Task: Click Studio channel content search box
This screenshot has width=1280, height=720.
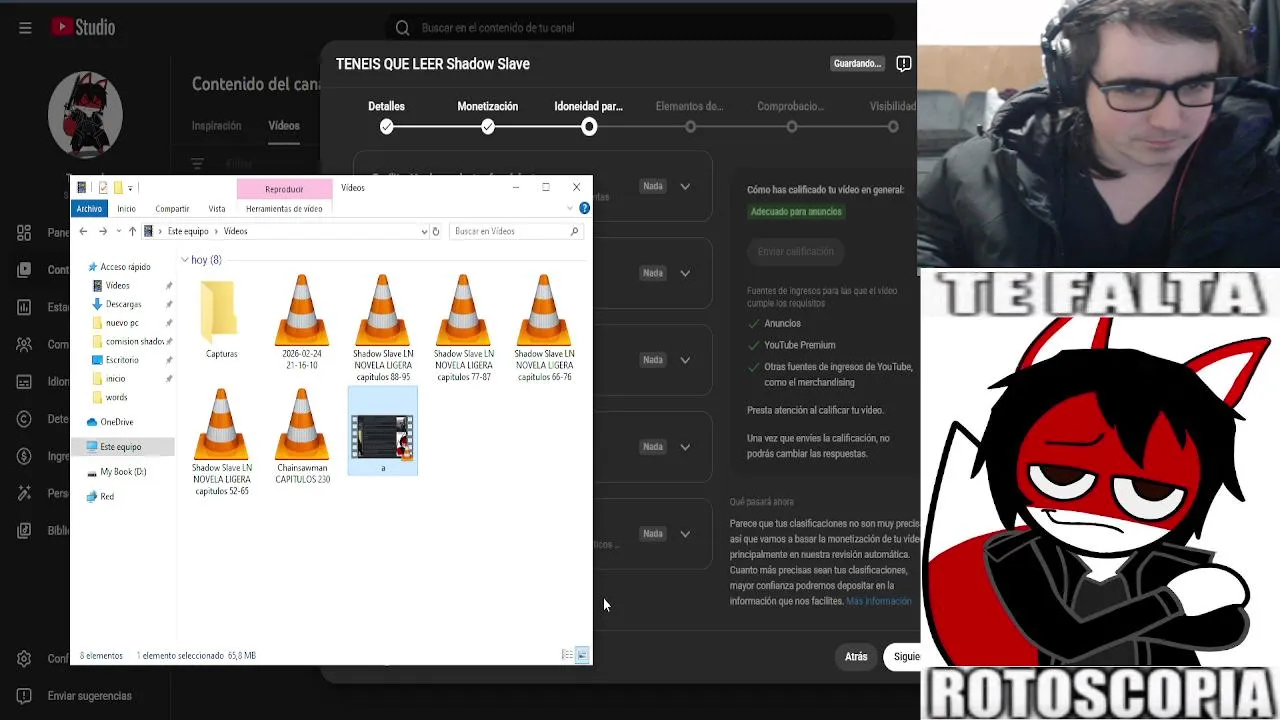Action: coord(640,28)
